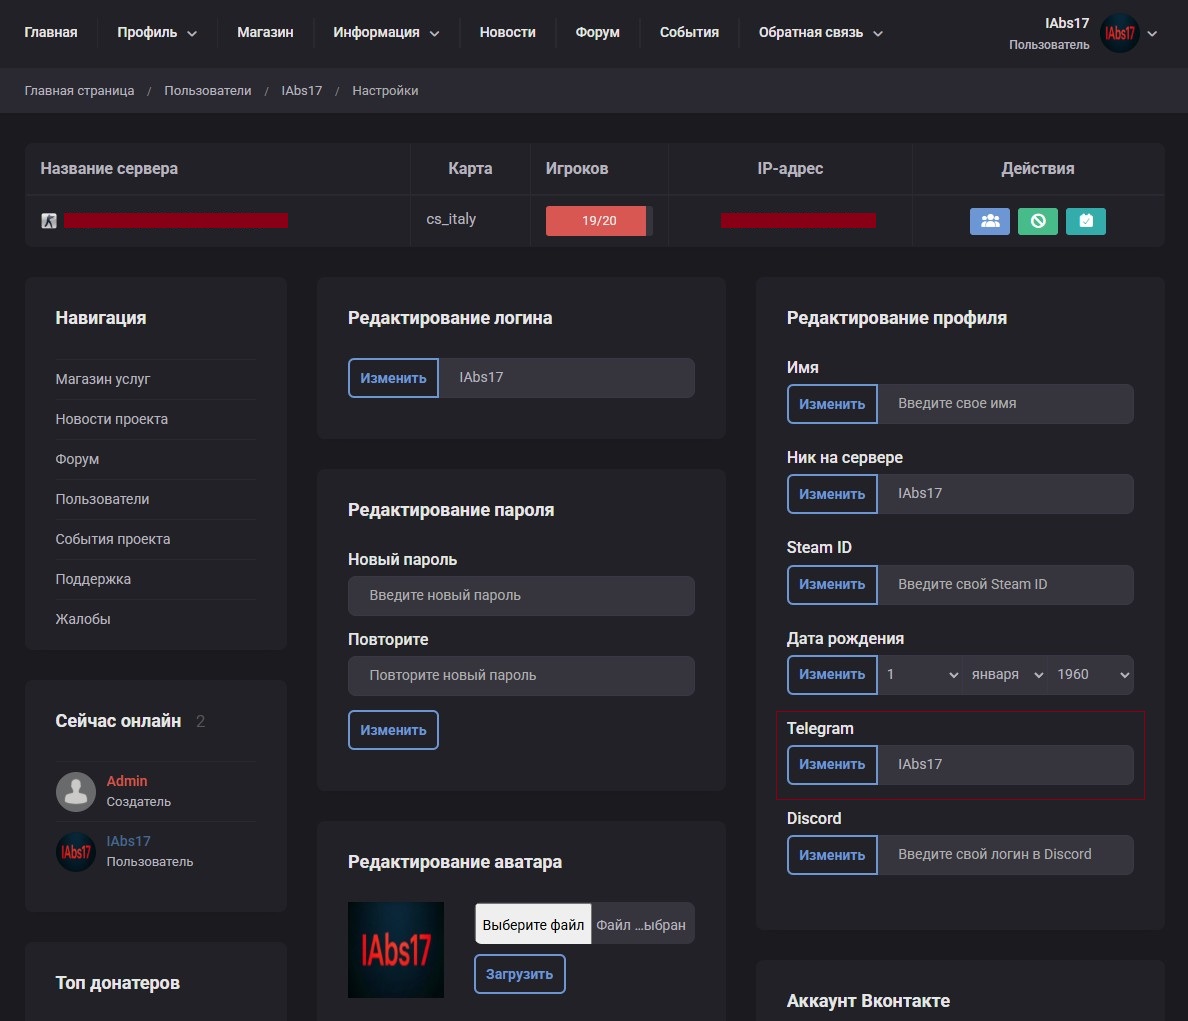
Task: Click the current avatar preview image
Action: click(395, 950)
